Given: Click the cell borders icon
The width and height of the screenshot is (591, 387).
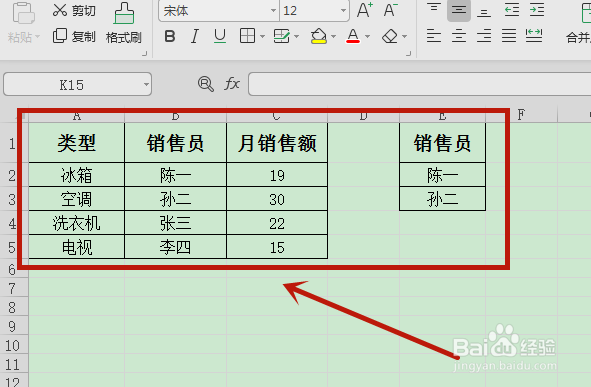Looking at the screenshot, I should pos(247,36).
